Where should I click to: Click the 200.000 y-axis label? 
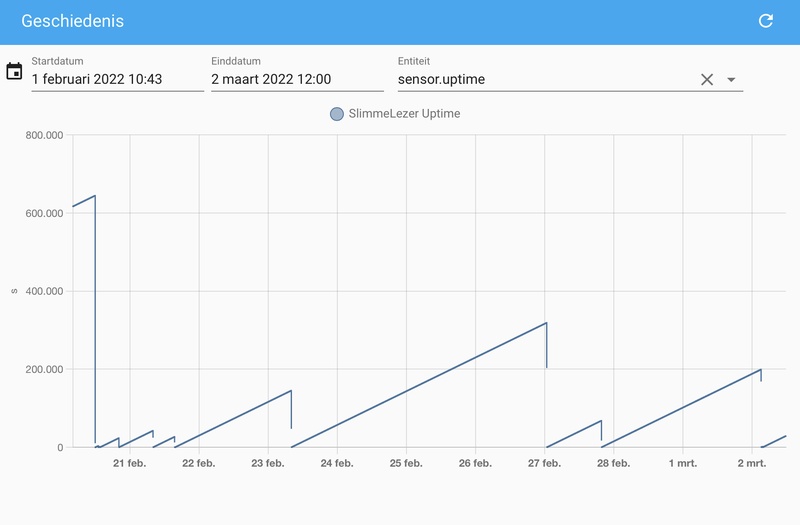click(x=44, y=369)
